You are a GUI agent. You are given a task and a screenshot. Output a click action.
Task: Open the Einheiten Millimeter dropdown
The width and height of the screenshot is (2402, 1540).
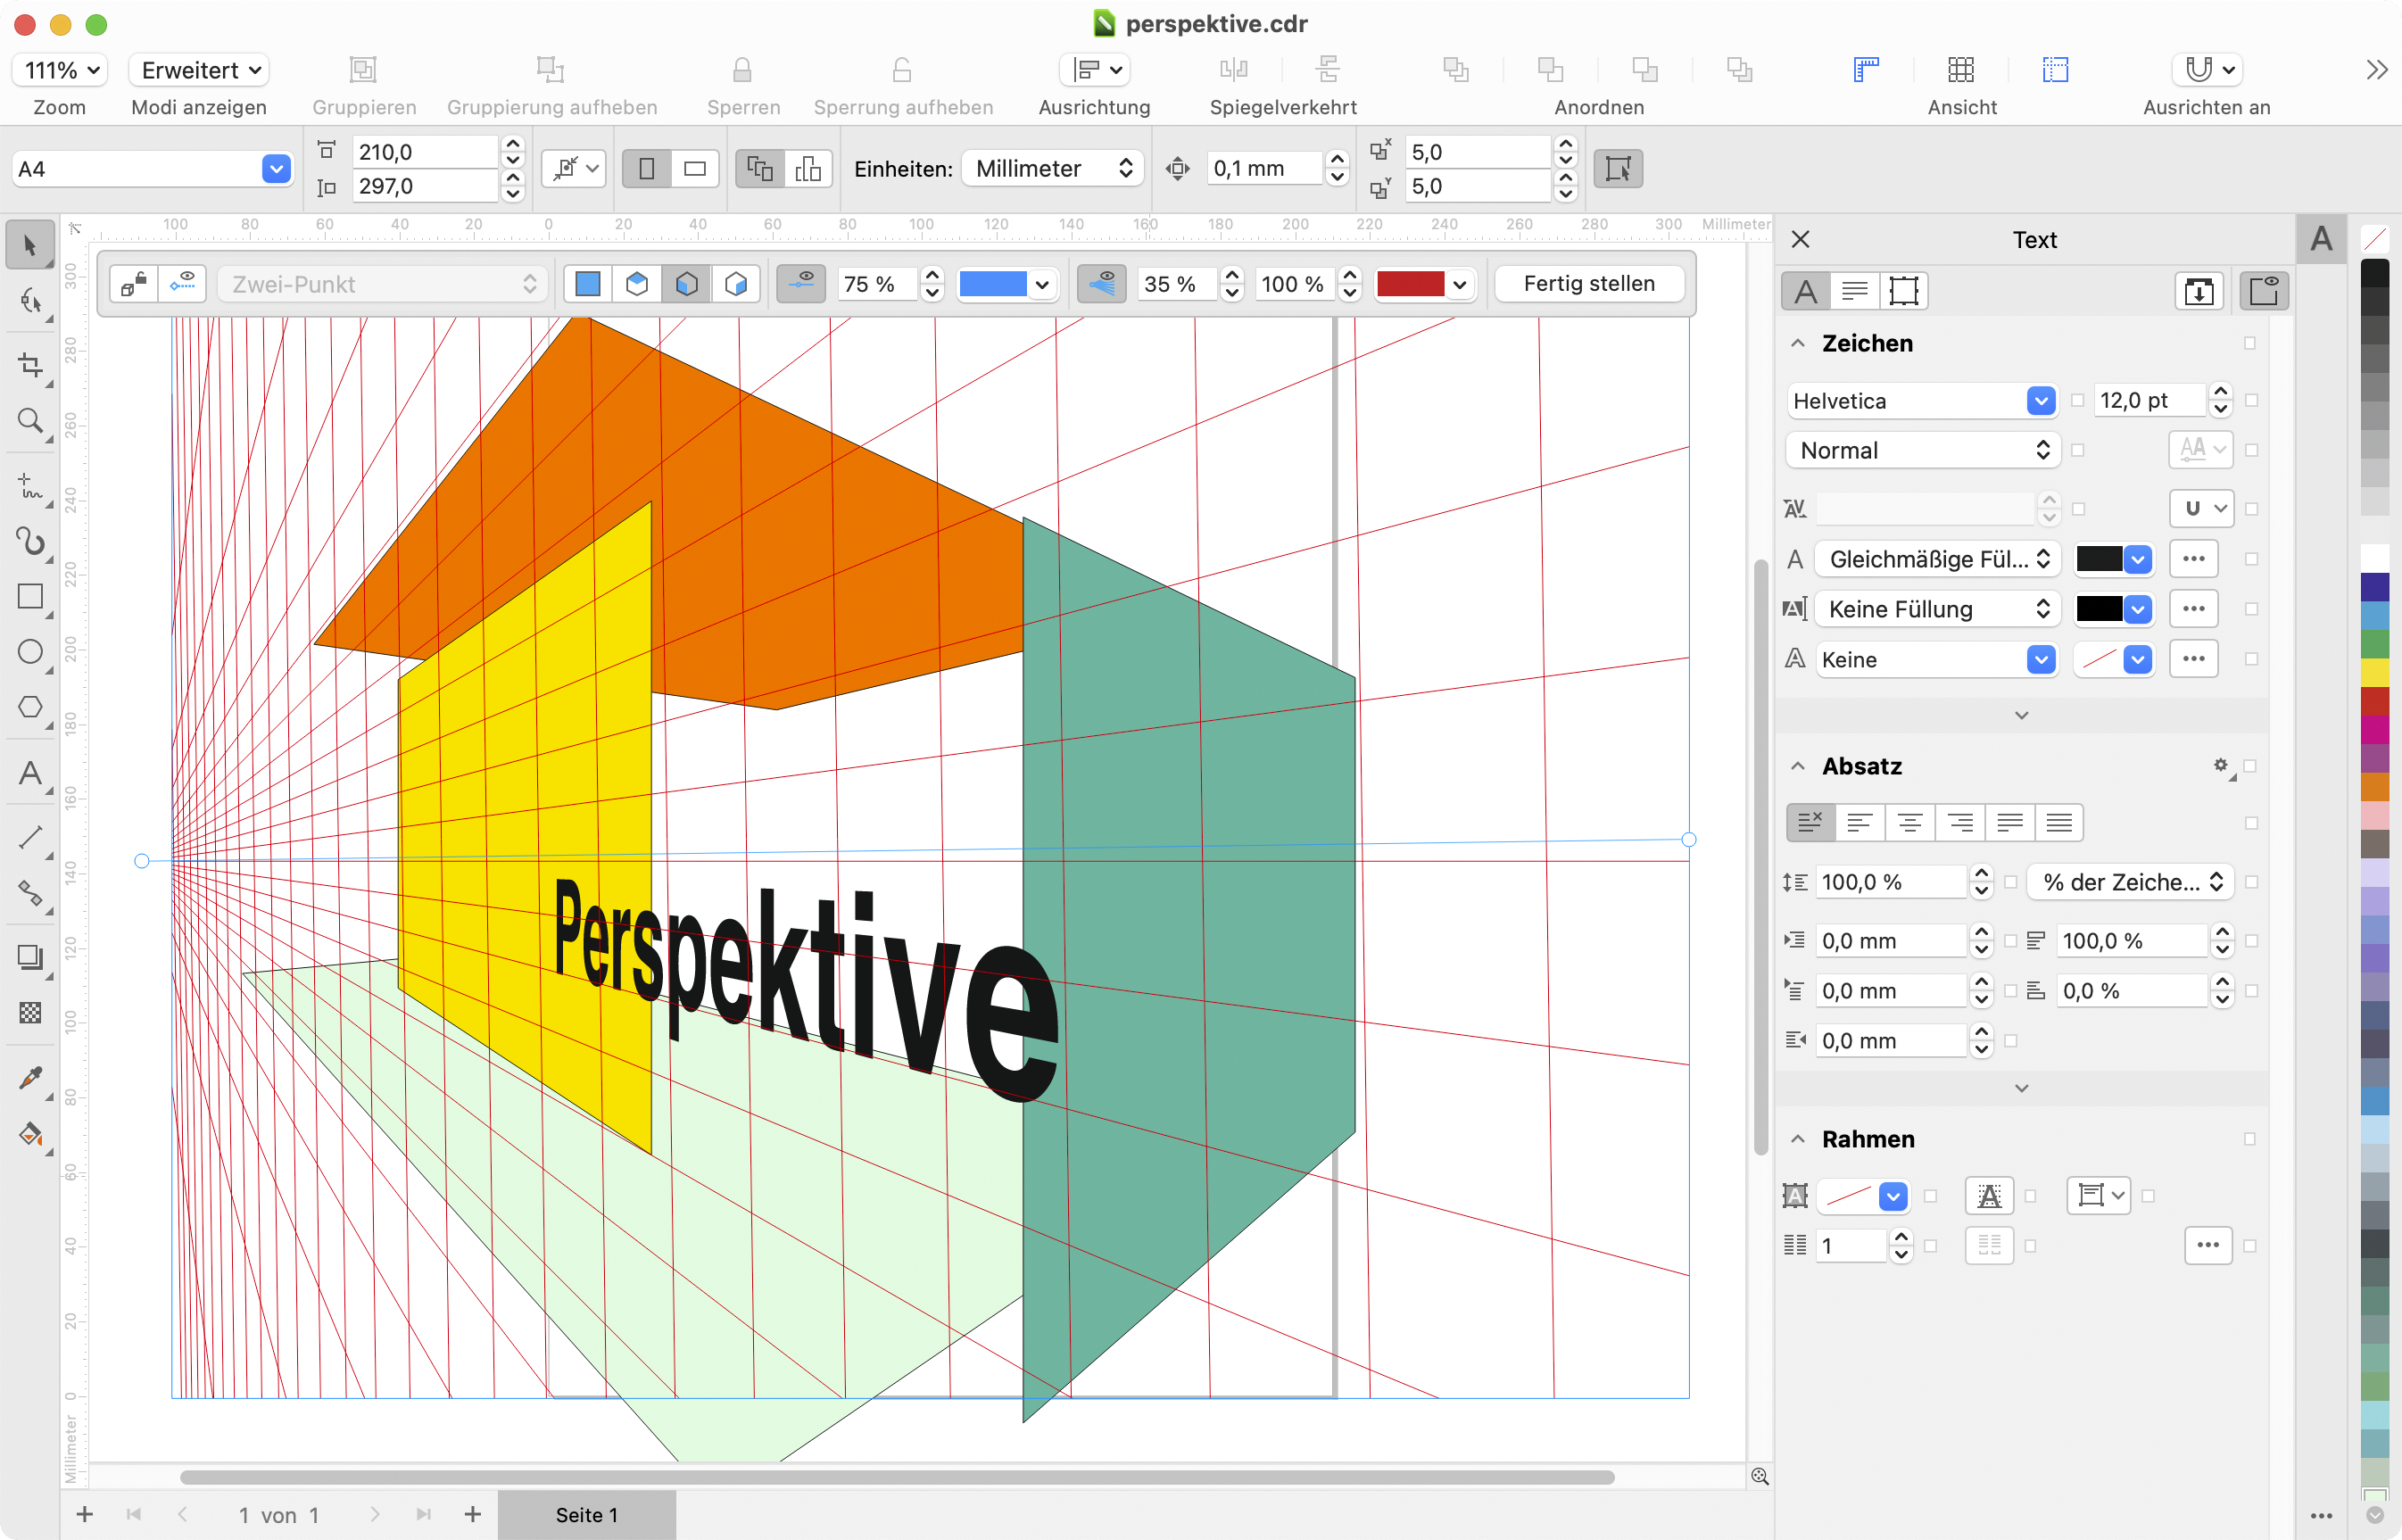tap(1053, 169)
